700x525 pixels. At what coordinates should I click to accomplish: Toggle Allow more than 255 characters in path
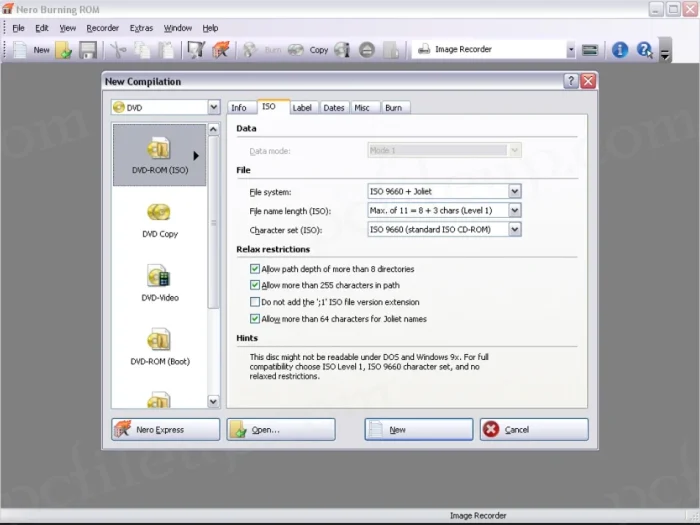click(254, 285)
